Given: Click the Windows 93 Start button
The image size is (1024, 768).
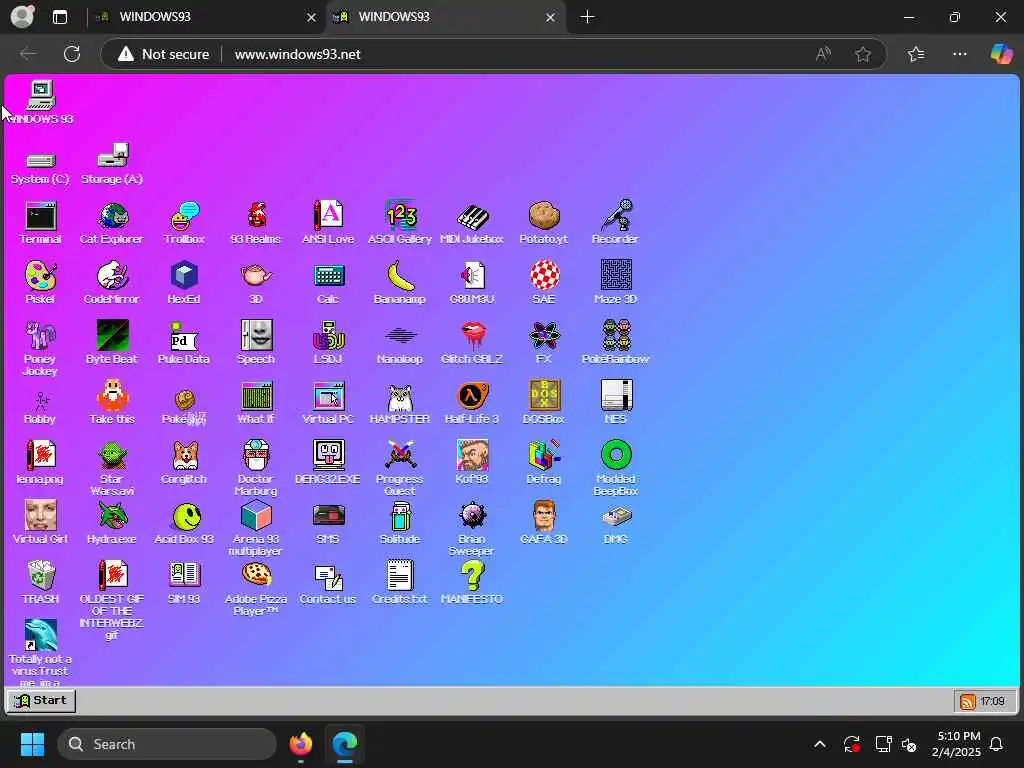Looking at the screenshot, I should (x=41, y=701).
